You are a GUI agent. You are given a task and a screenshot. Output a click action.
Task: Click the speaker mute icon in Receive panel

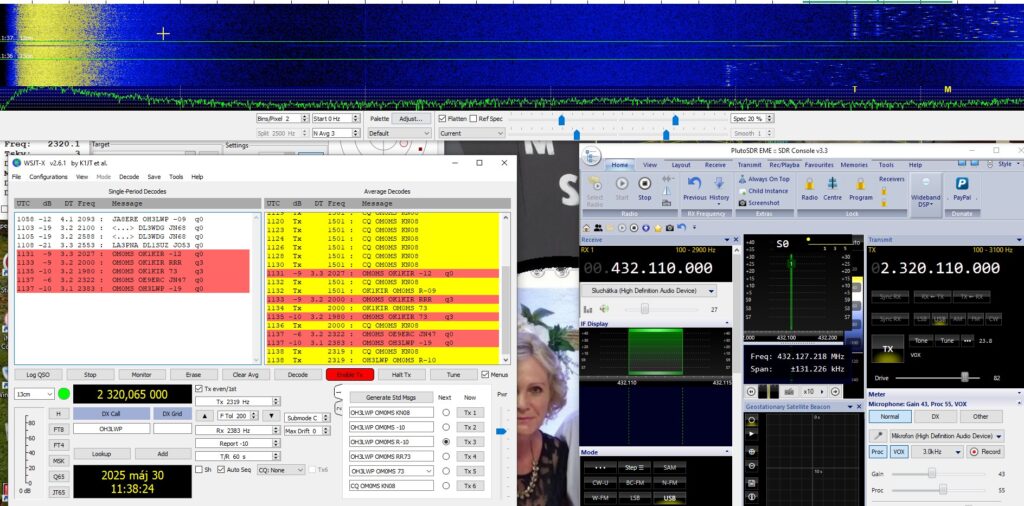603,309
